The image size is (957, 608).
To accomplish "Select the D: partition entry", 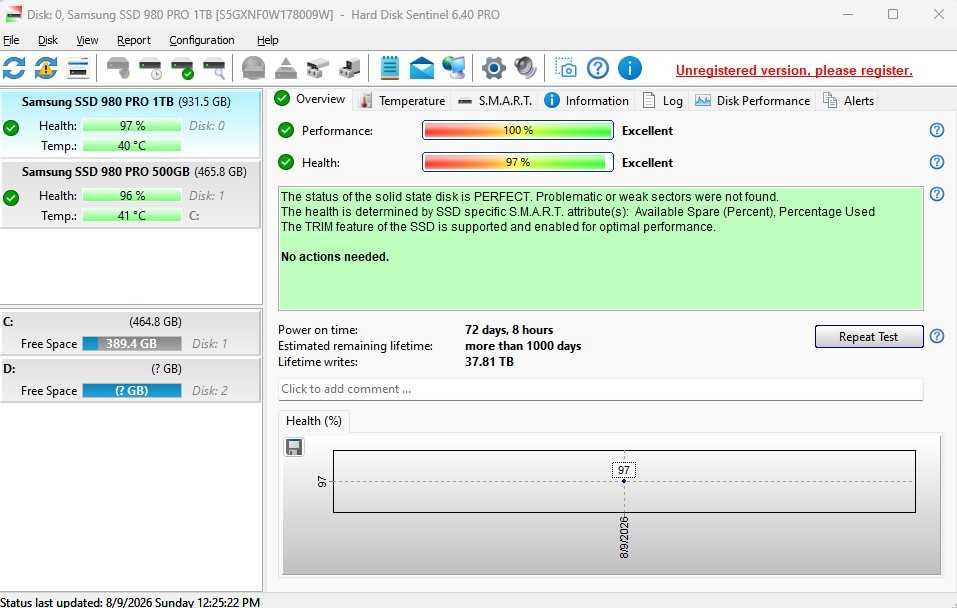I will click(131, 380).
